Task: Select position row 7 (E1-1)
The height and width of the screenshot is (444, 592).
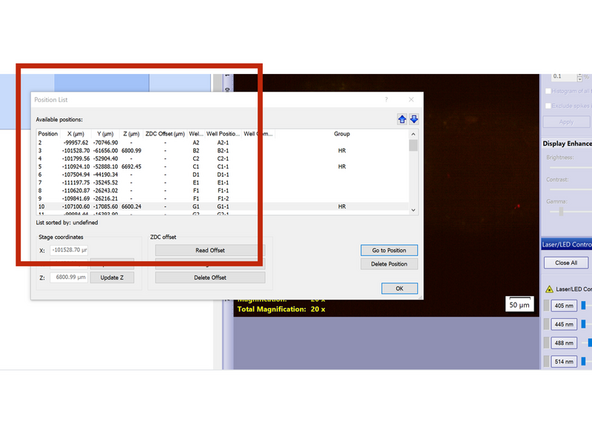Action: pos(223,182)
